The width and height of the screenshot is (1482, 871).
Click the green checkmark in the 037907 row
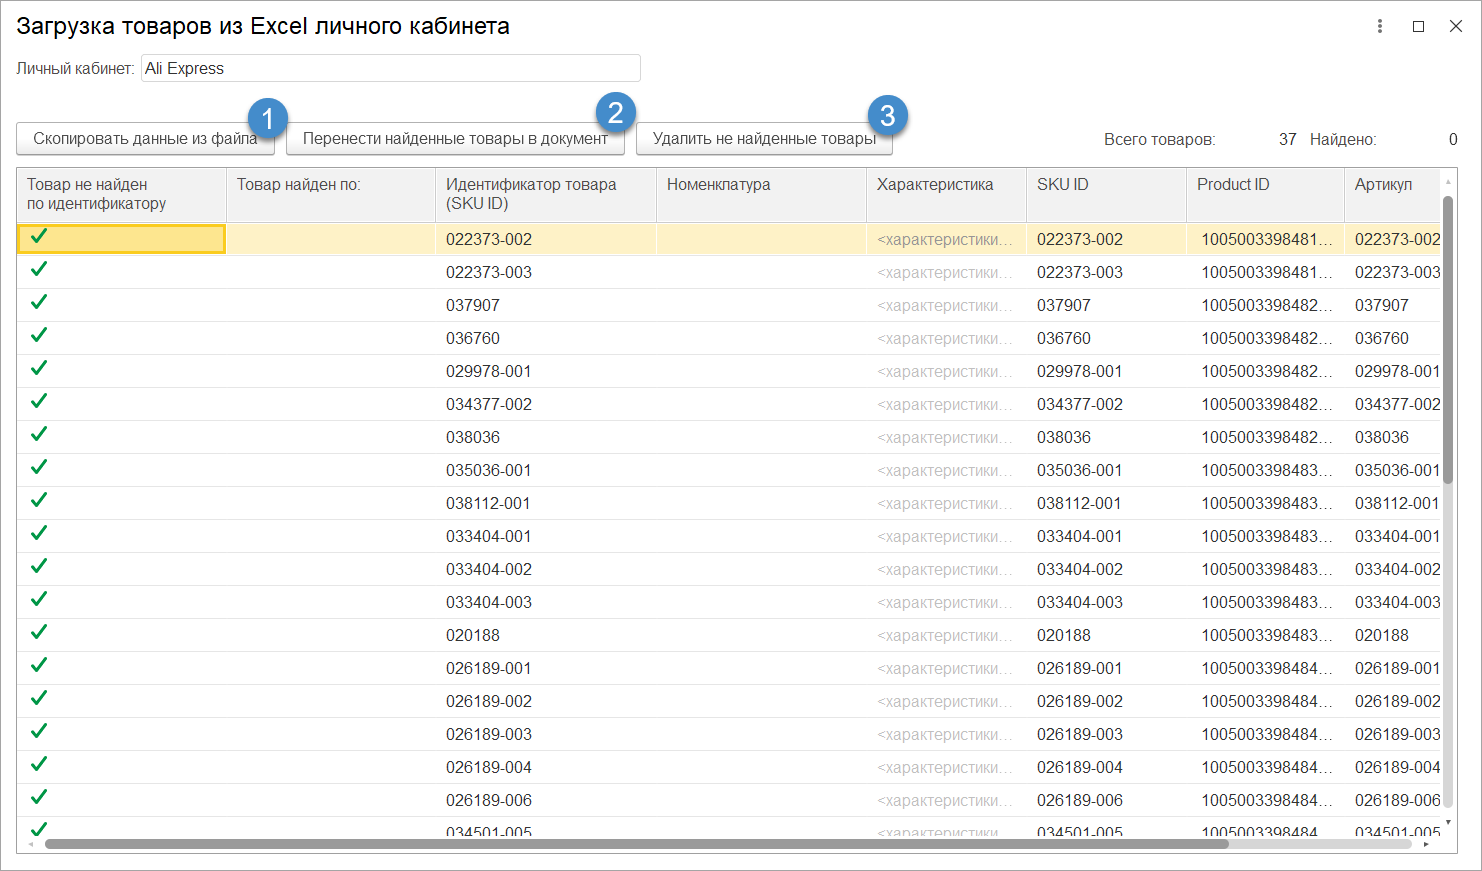click(39, 302)
